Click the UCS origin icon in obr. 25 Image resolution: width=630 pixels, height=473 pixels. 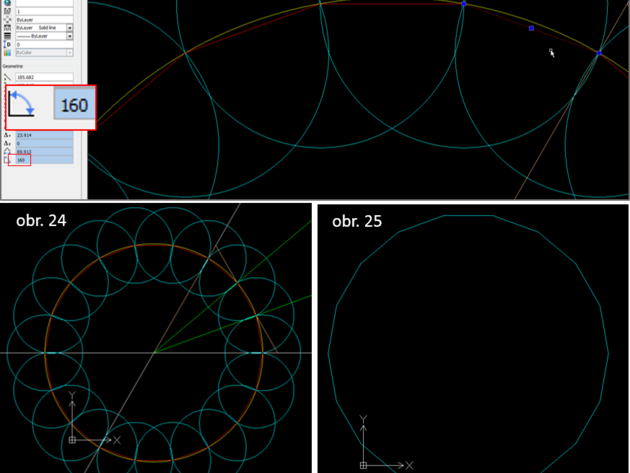coord(363,465)
